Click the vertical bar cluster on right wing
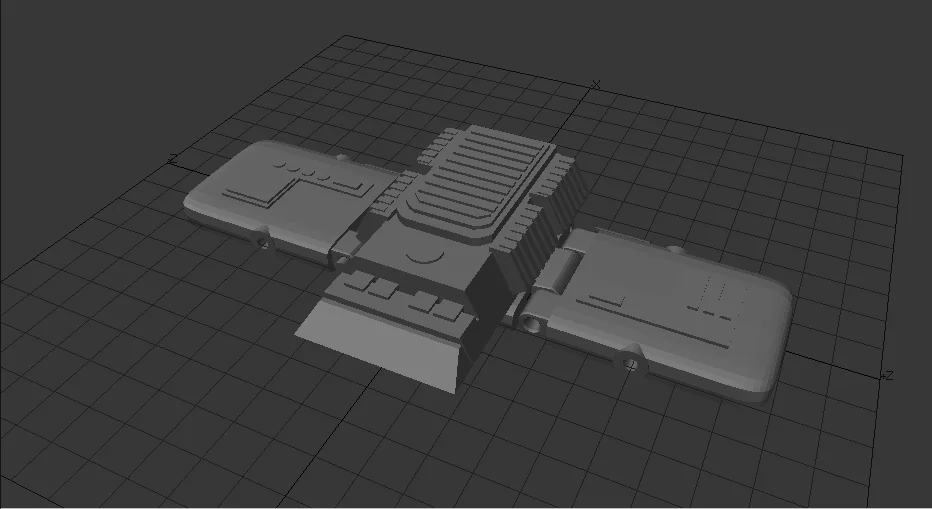The height and width of the screenshot is (509, 932). click(720, 299)
